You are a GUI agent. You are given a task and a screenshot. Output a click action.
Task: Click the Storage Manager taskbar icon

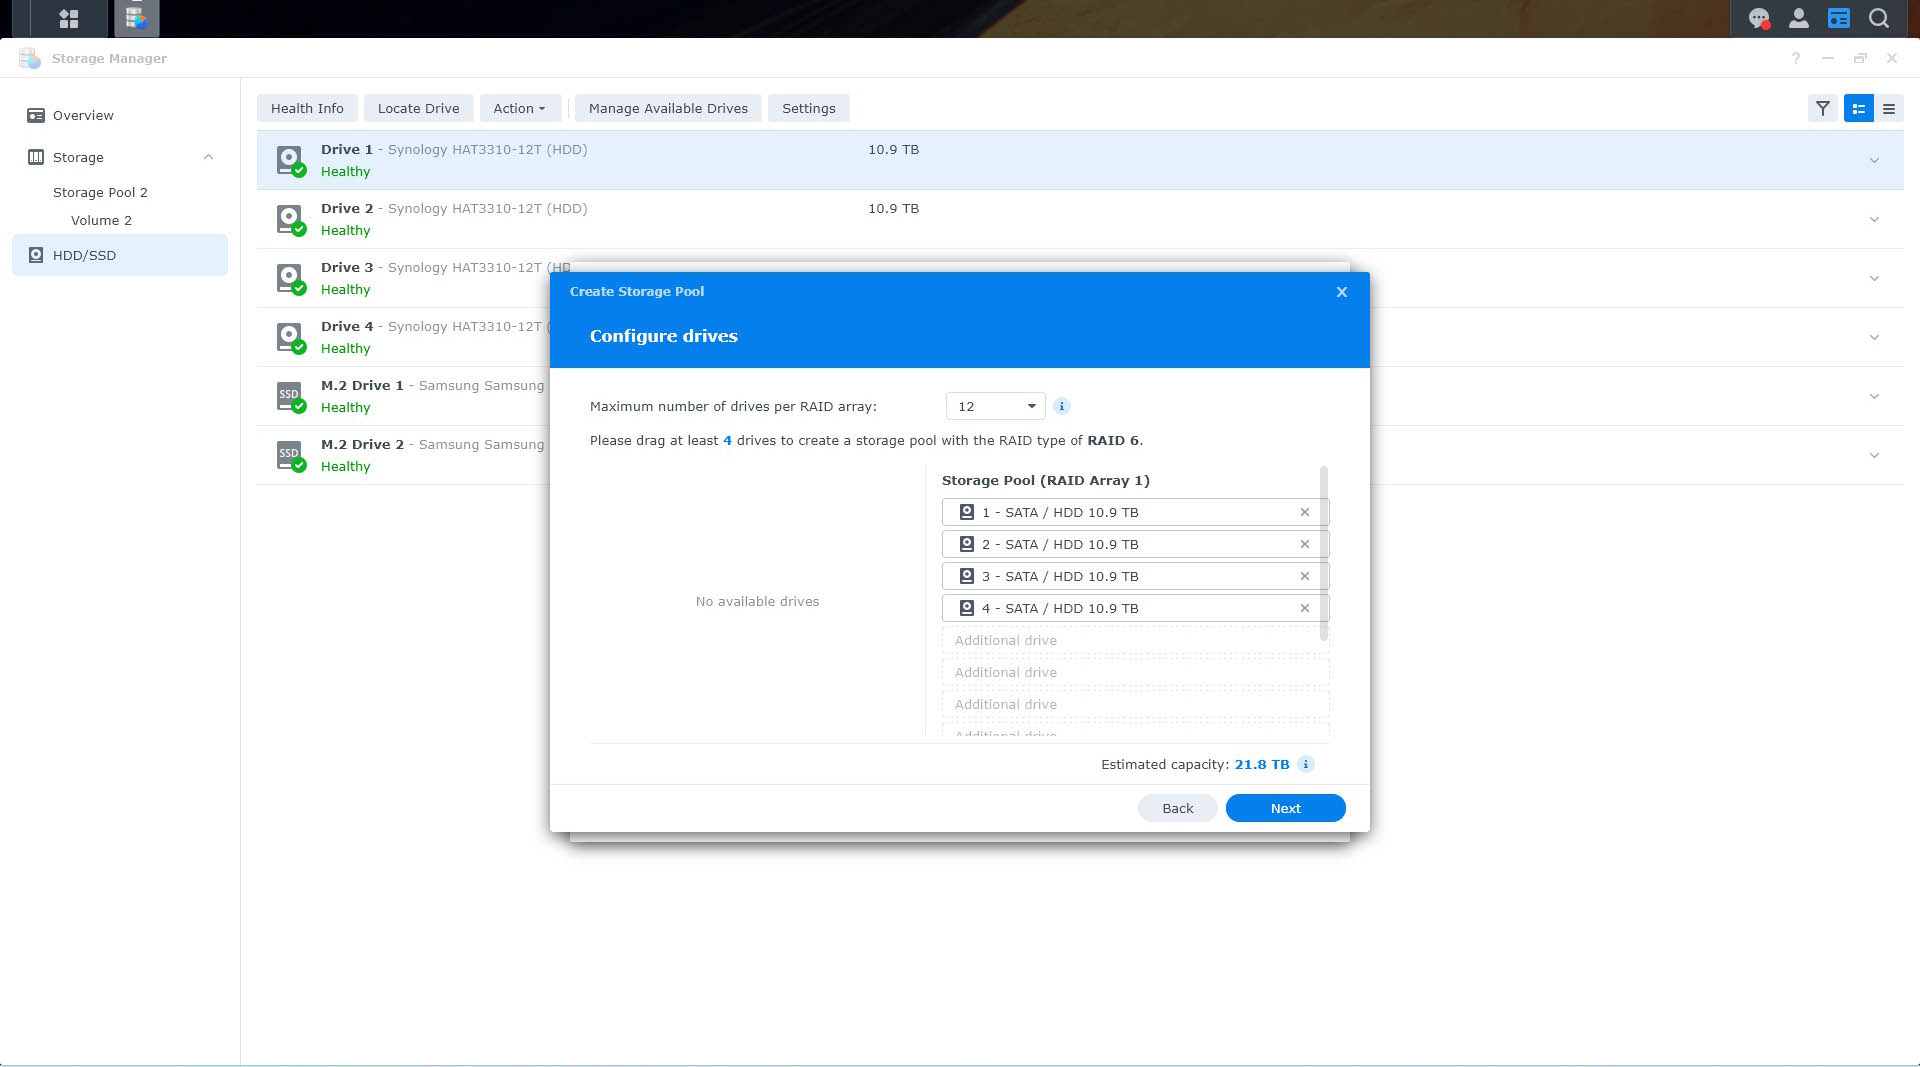136,18
